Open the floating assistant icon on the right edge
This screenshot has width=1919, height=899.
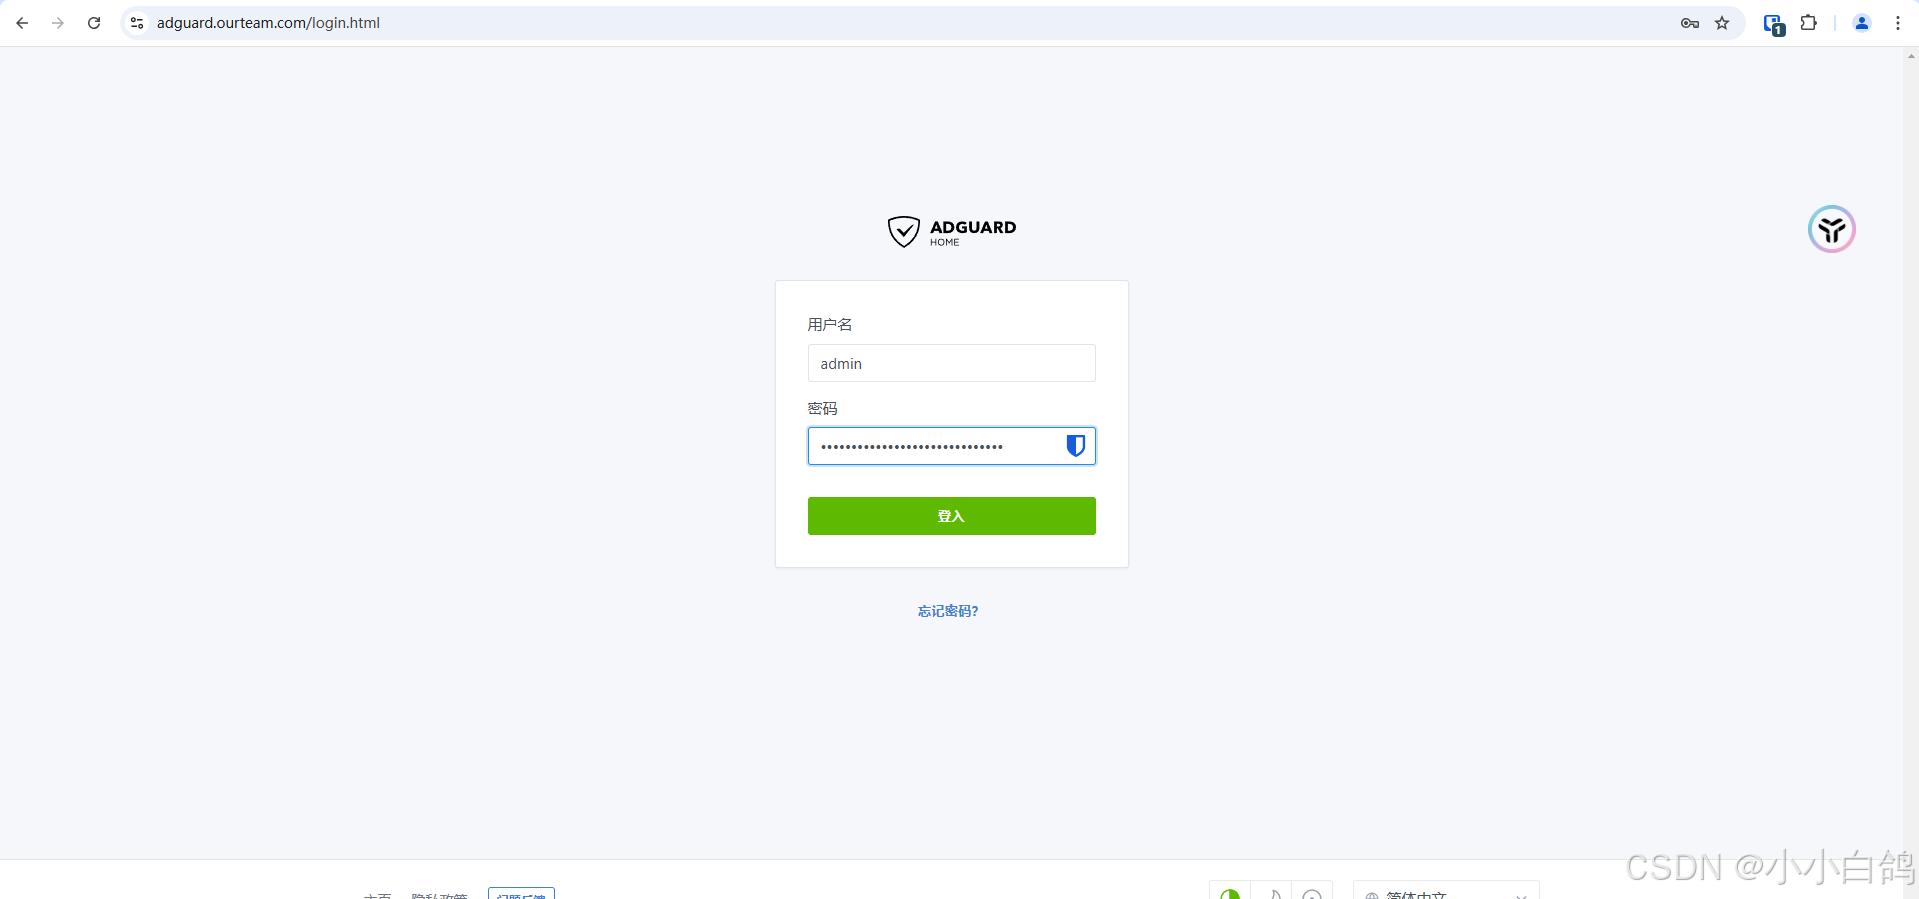pyautogui.click(x=1831, y=229)
